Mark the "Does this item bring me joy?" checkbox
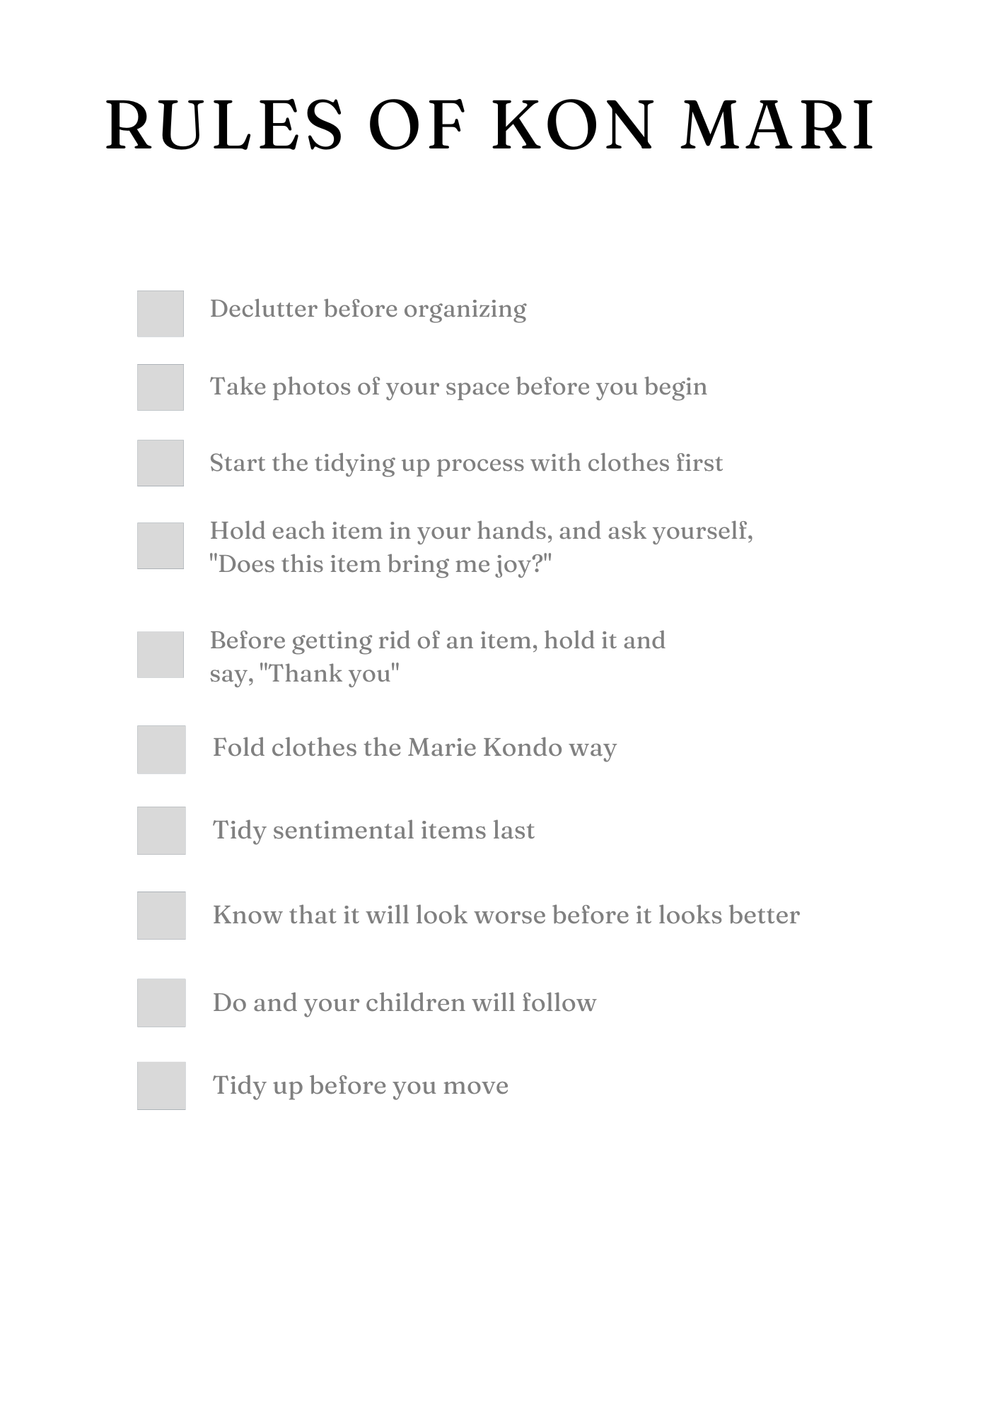 coord(160,545)
